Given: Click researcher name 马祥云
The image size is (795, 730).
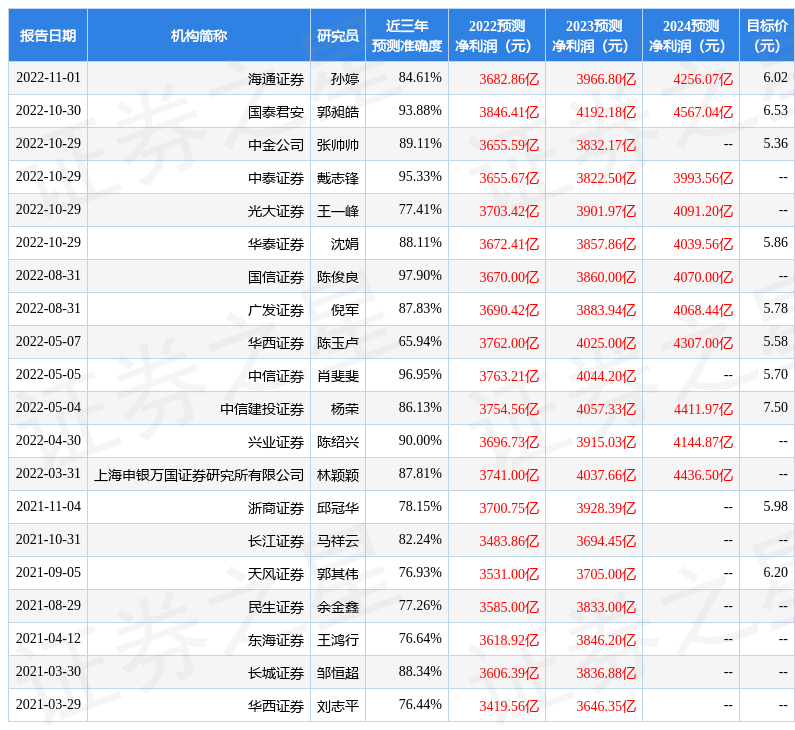Looking at the screenshot, I should [338, 540].
